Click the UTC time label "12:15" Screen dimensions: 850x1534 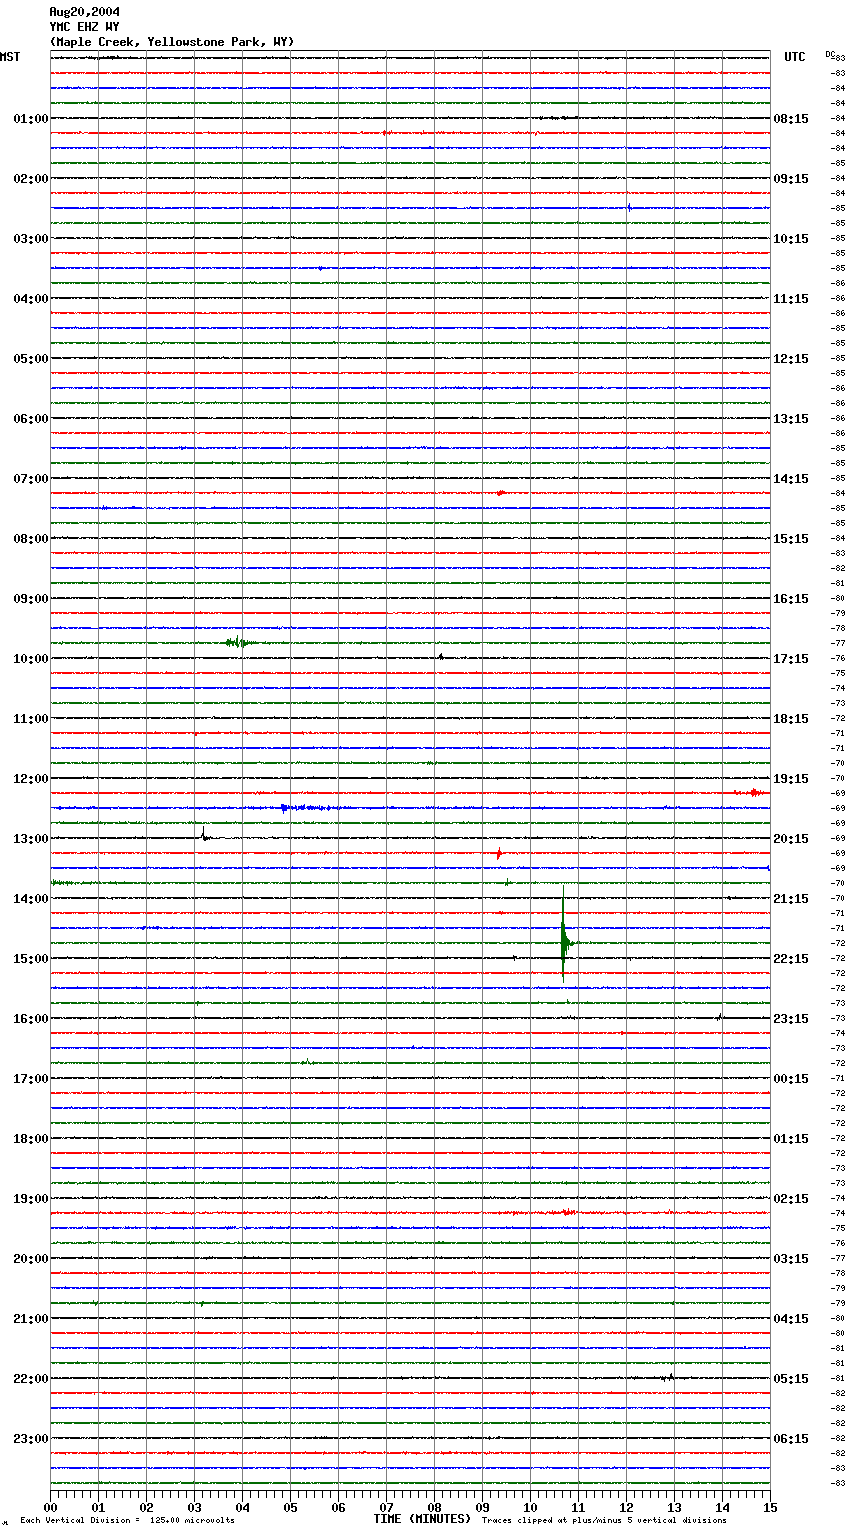[x=791, y=359]
